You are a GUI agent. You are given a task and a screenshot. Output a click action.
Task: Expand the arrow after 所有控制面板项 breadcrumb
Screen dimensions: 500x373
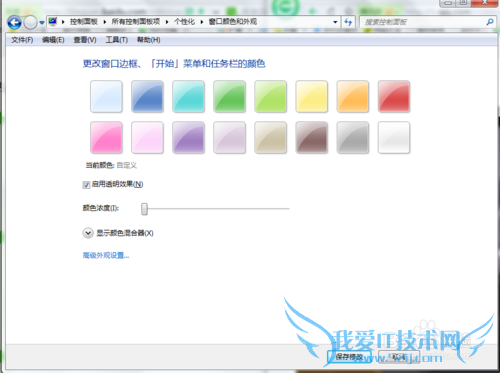click(x=167, y=22)
